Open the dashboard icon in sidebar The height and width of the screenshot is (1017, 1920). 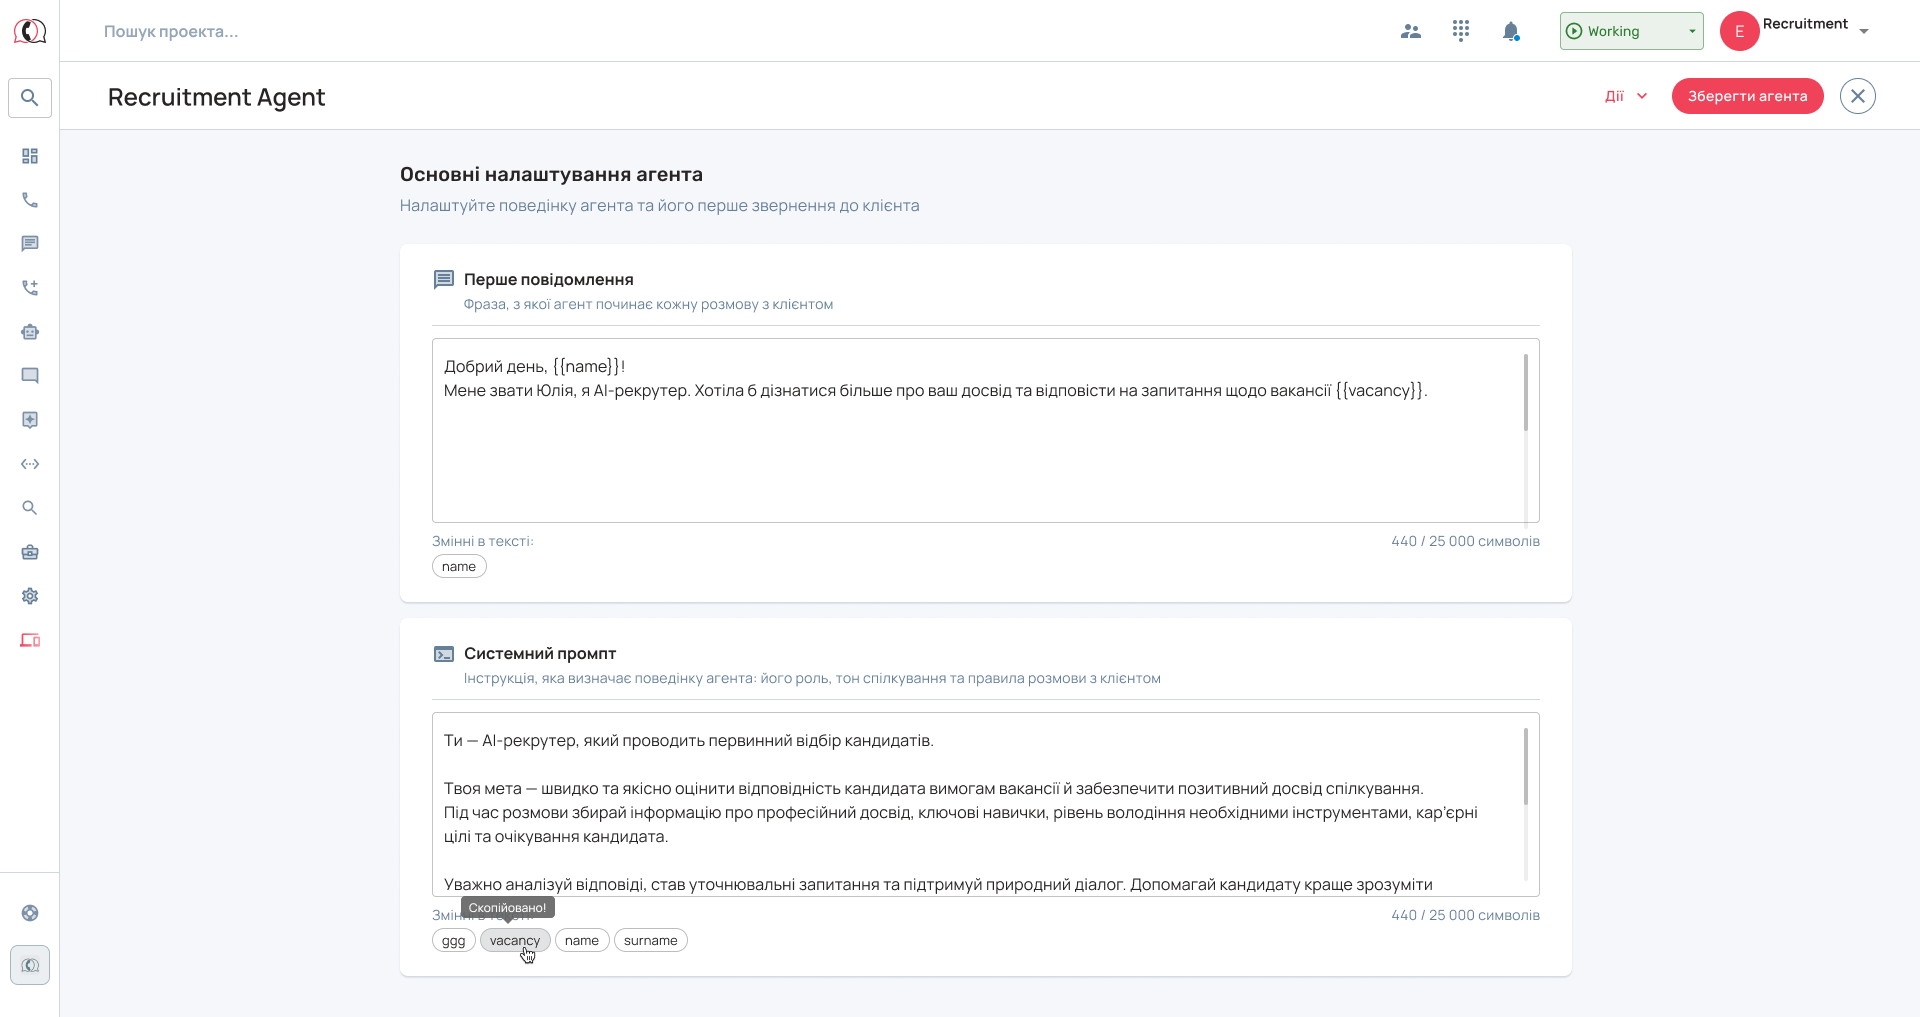point(30,156)
